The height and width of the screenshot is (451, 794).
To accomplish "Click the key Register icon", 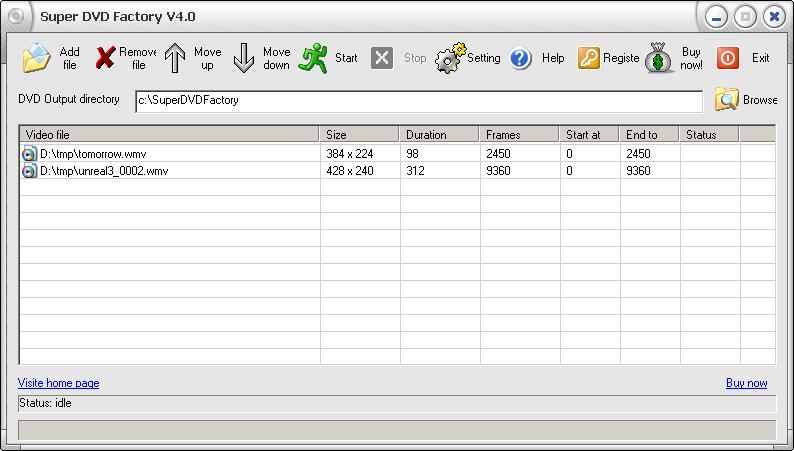I will tap(588, 58).
